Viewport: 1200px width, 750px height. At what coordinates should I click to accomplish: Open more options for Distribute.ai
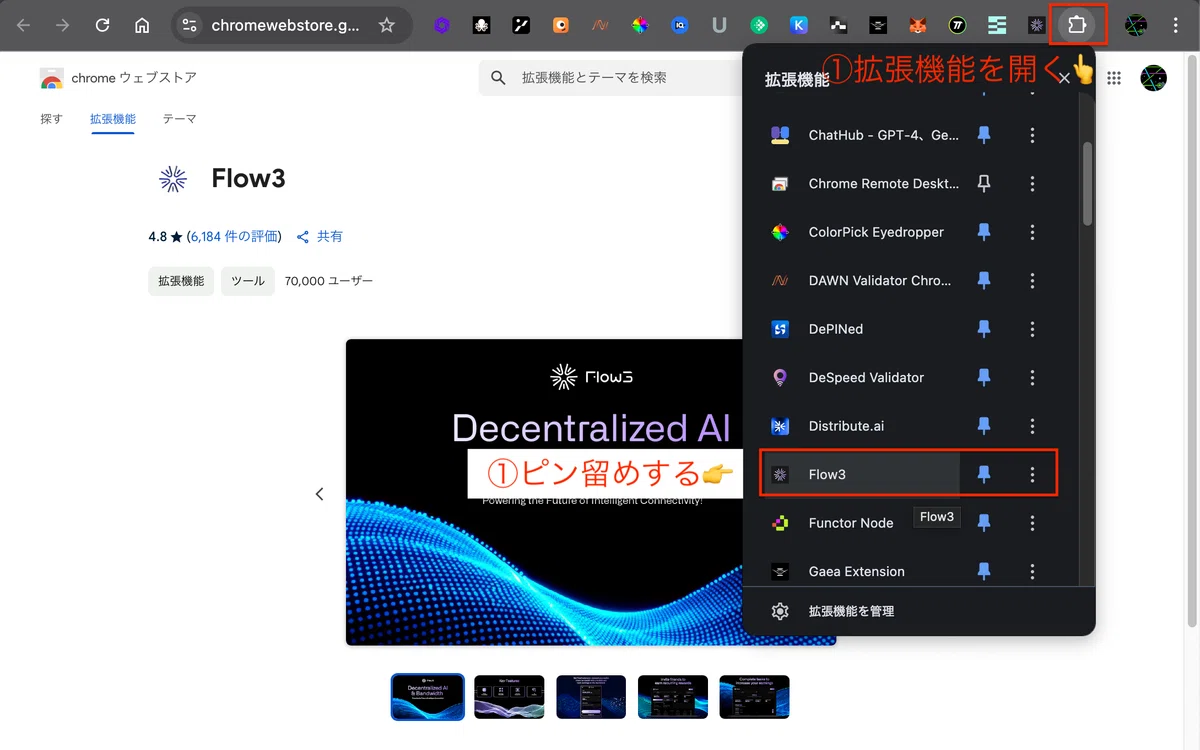point(1033,426)
